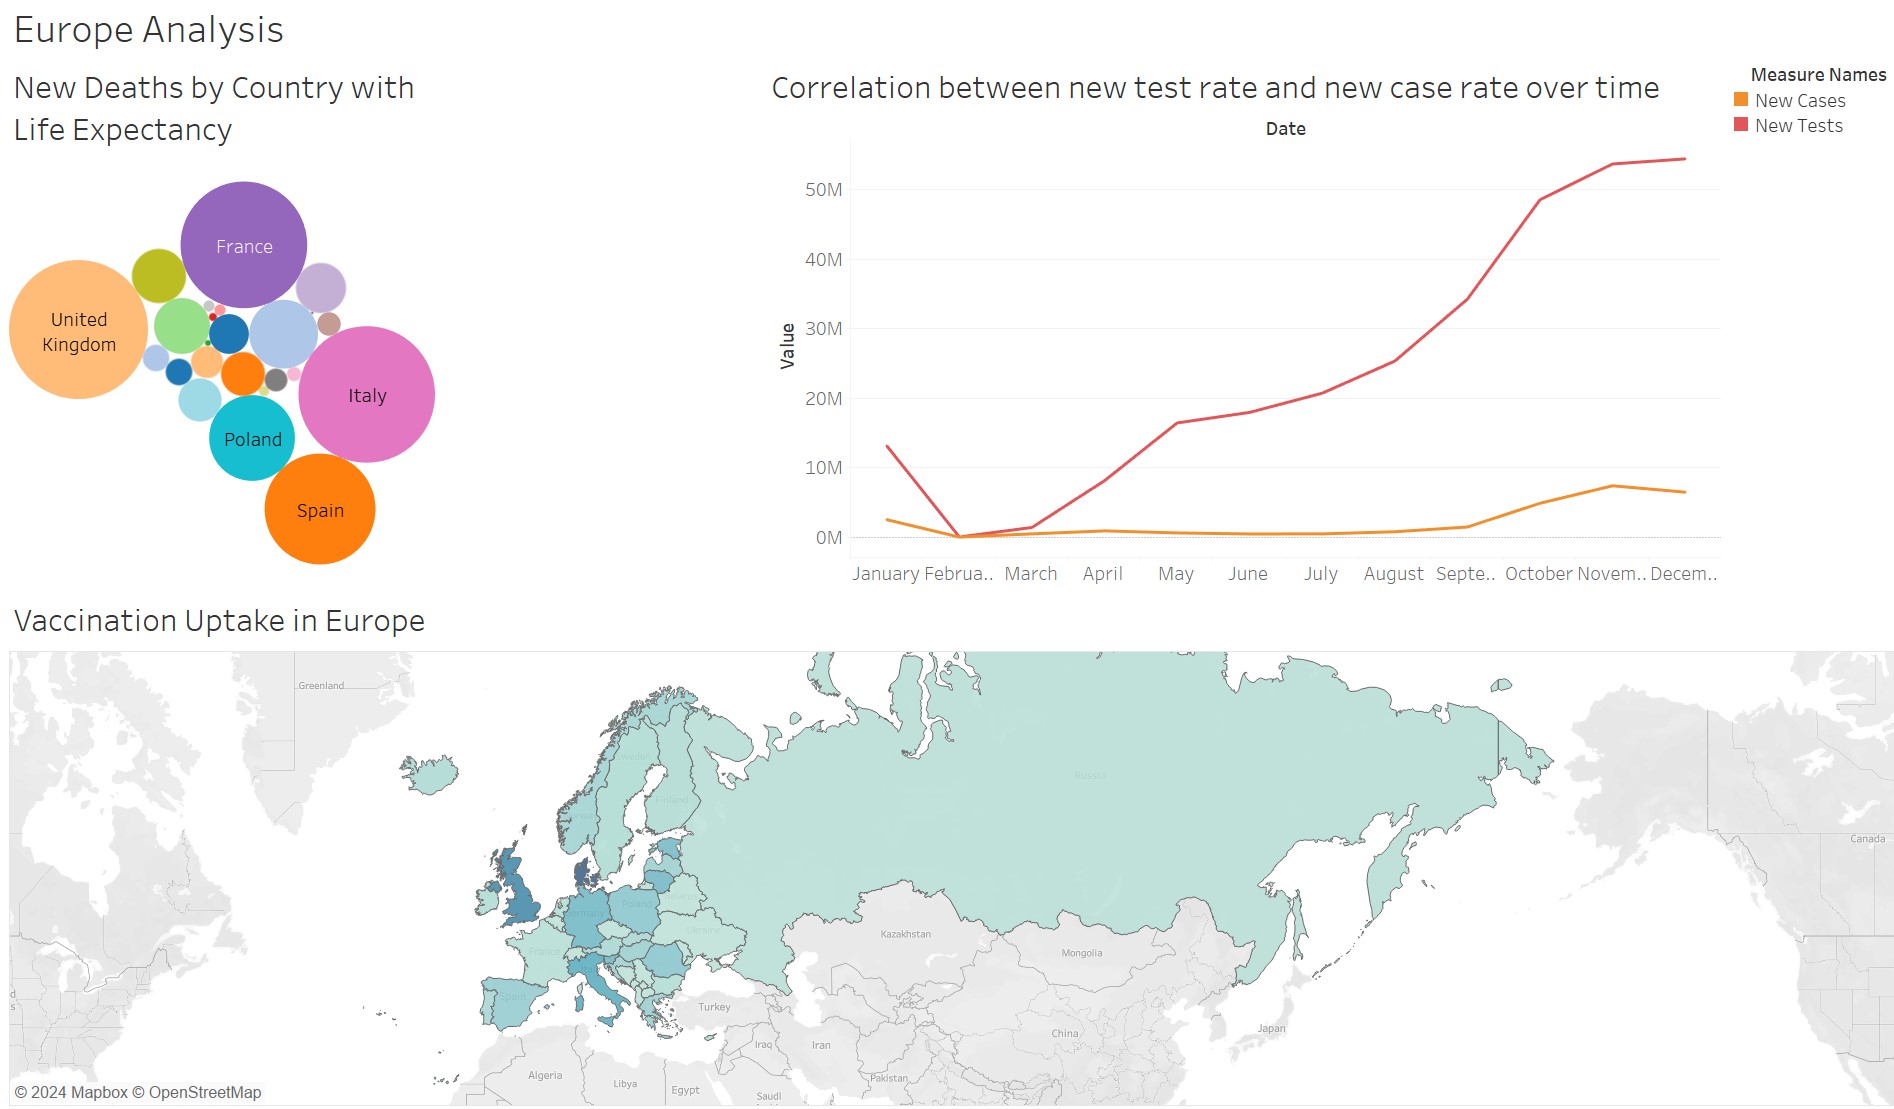Click the orange New Cases legend swatch

[1741, 100]
